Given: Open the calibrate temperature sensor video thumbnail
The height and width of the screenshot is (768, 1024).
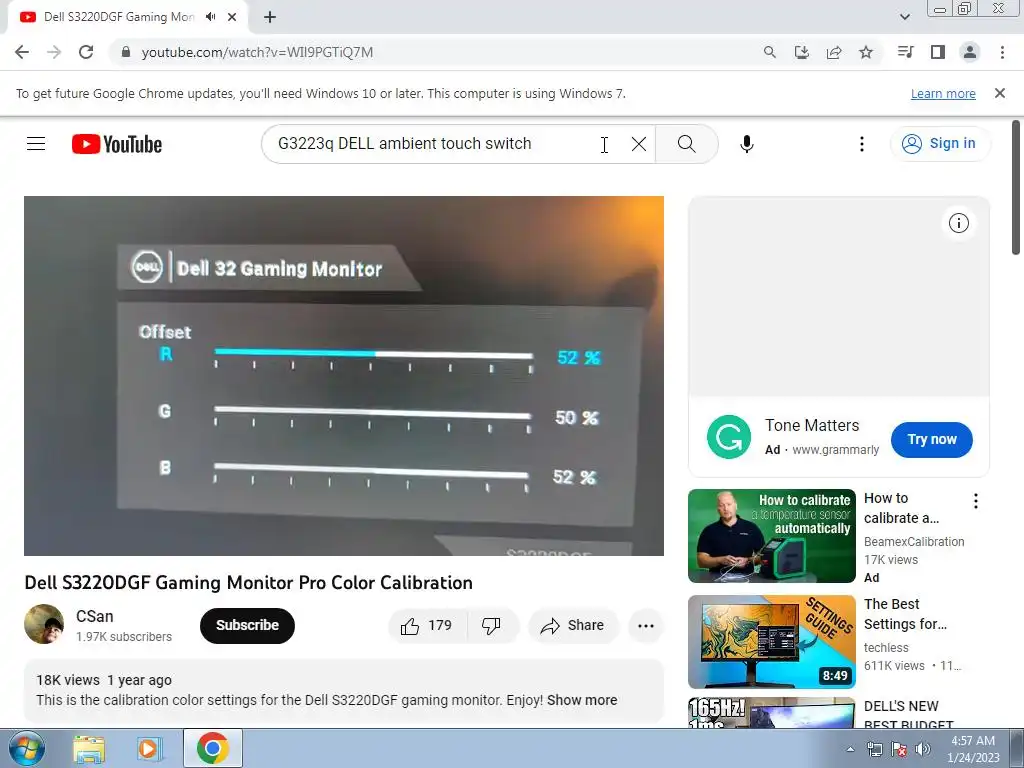Looking at the screenshot, I should click(x=771, y=536).
